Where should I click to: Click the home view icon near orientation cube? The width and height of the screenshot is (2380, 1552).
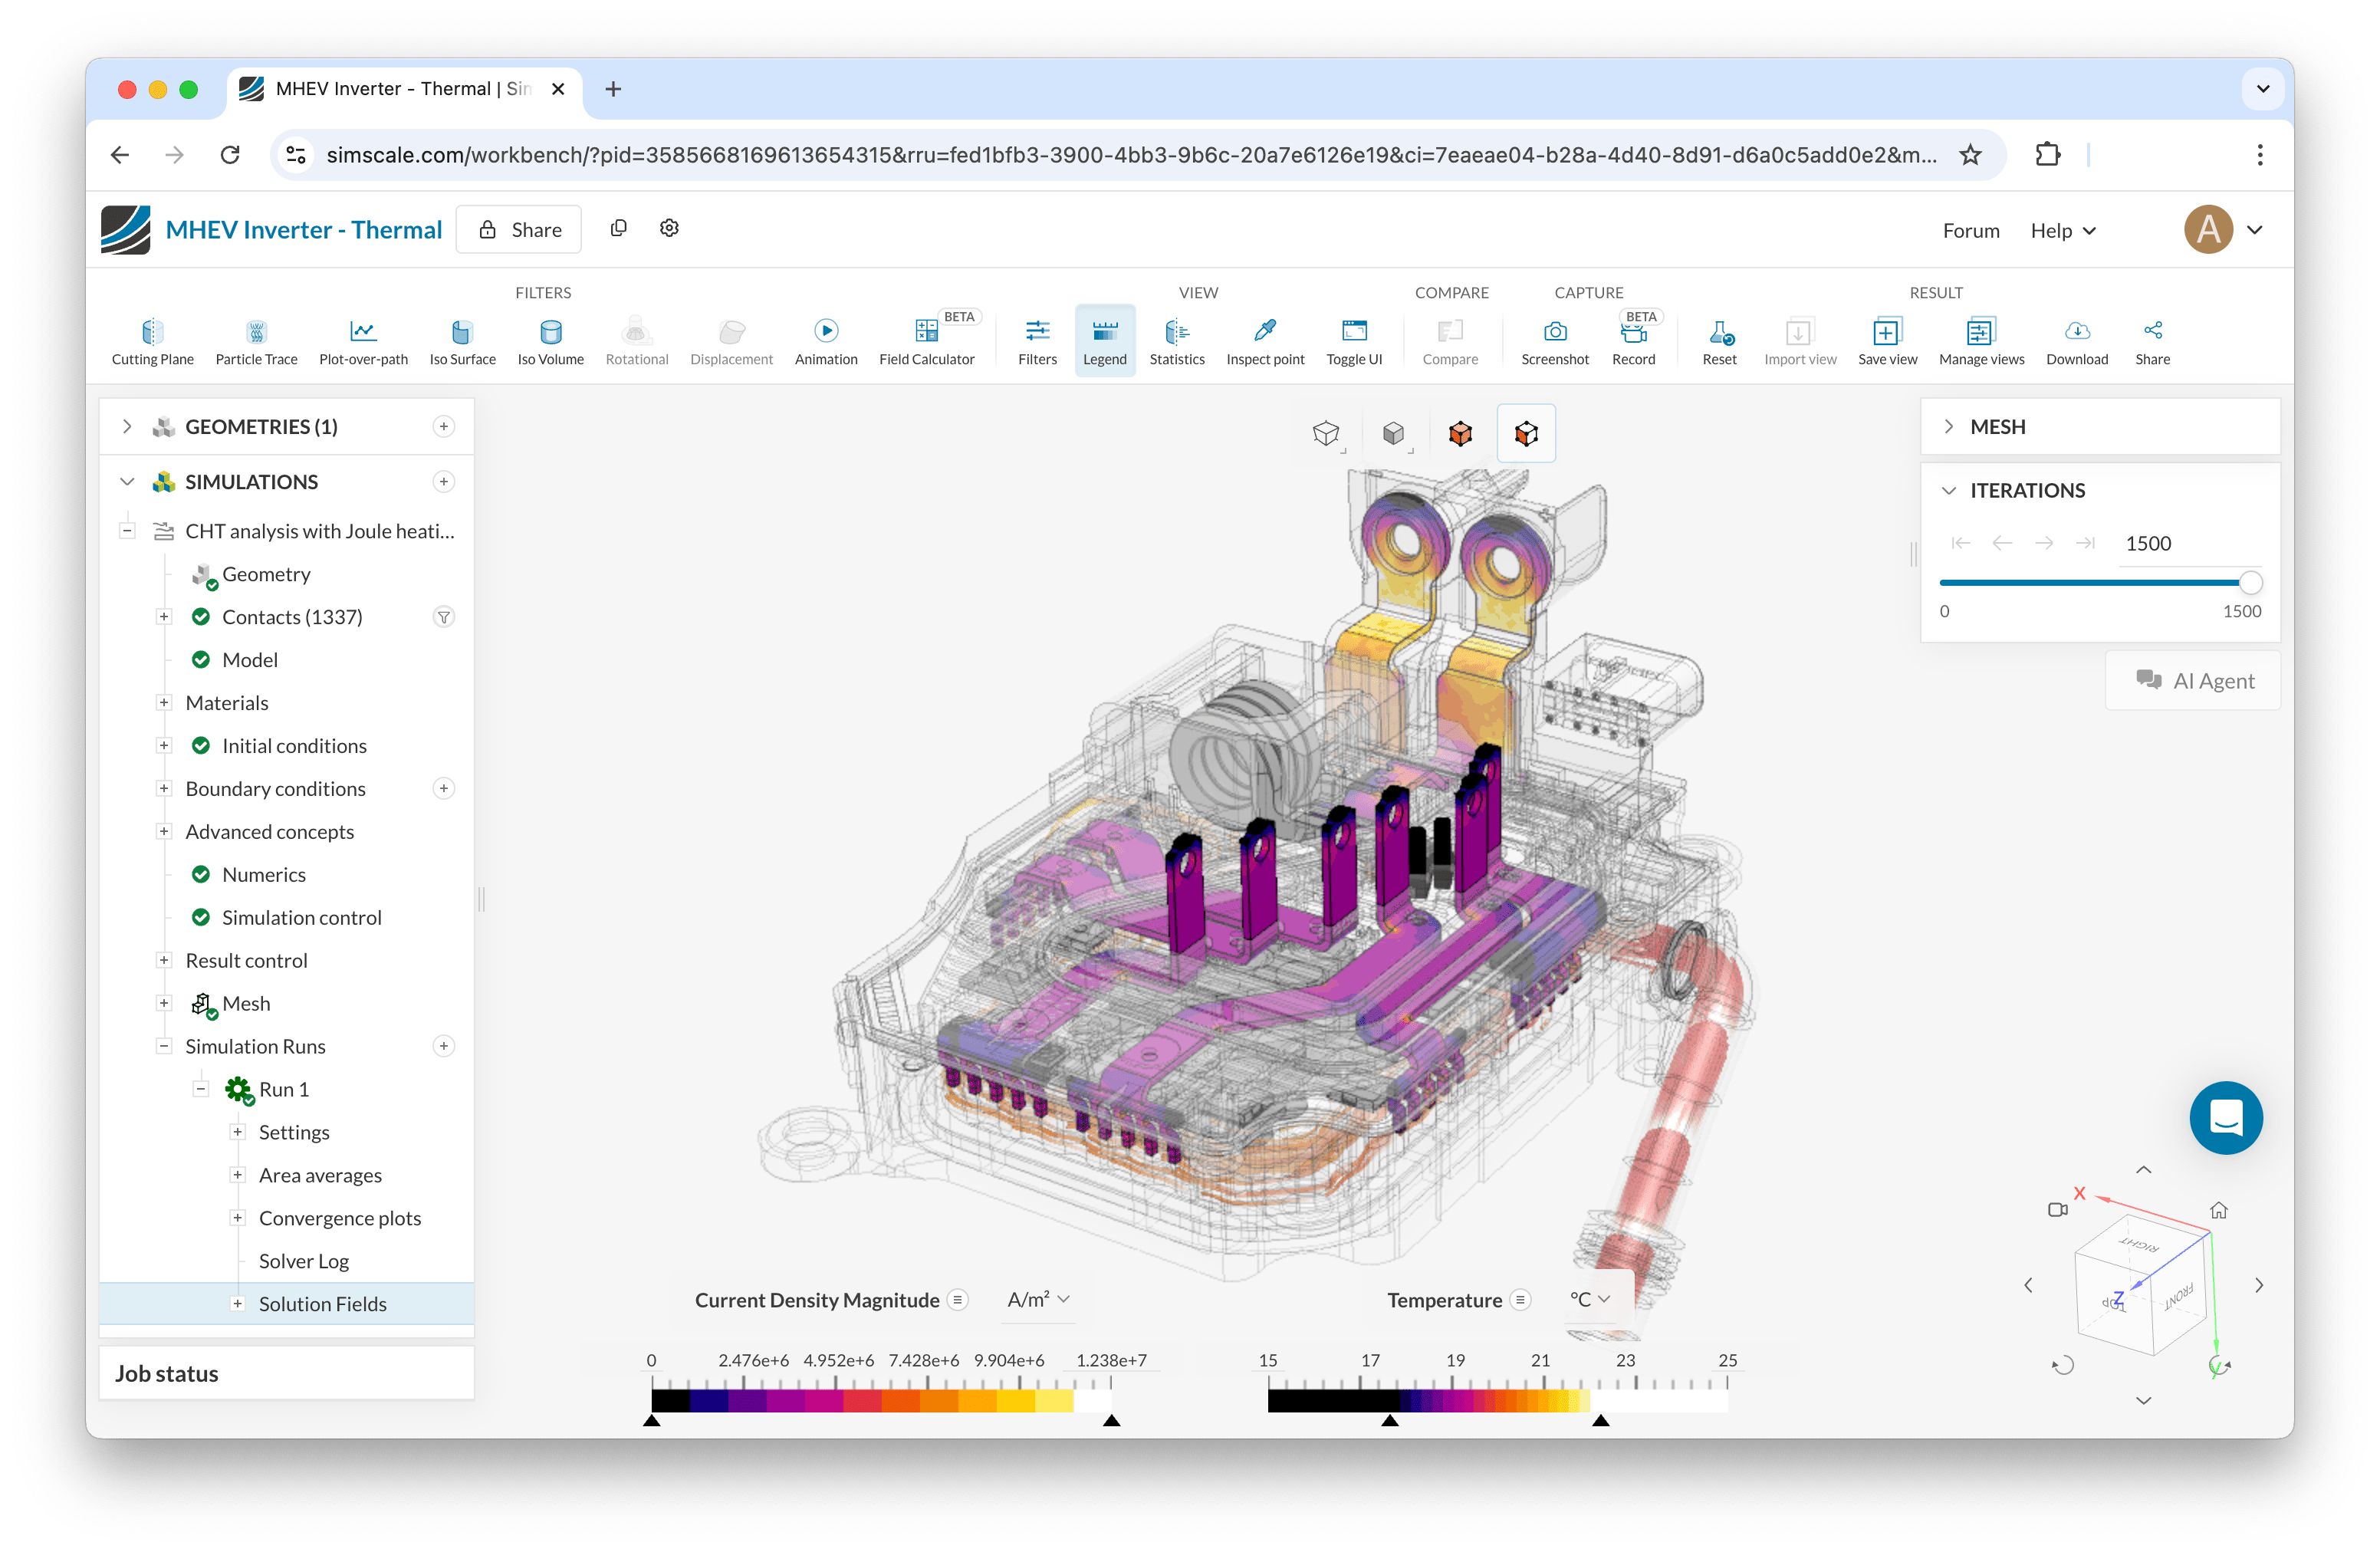pos(2218,1210)
